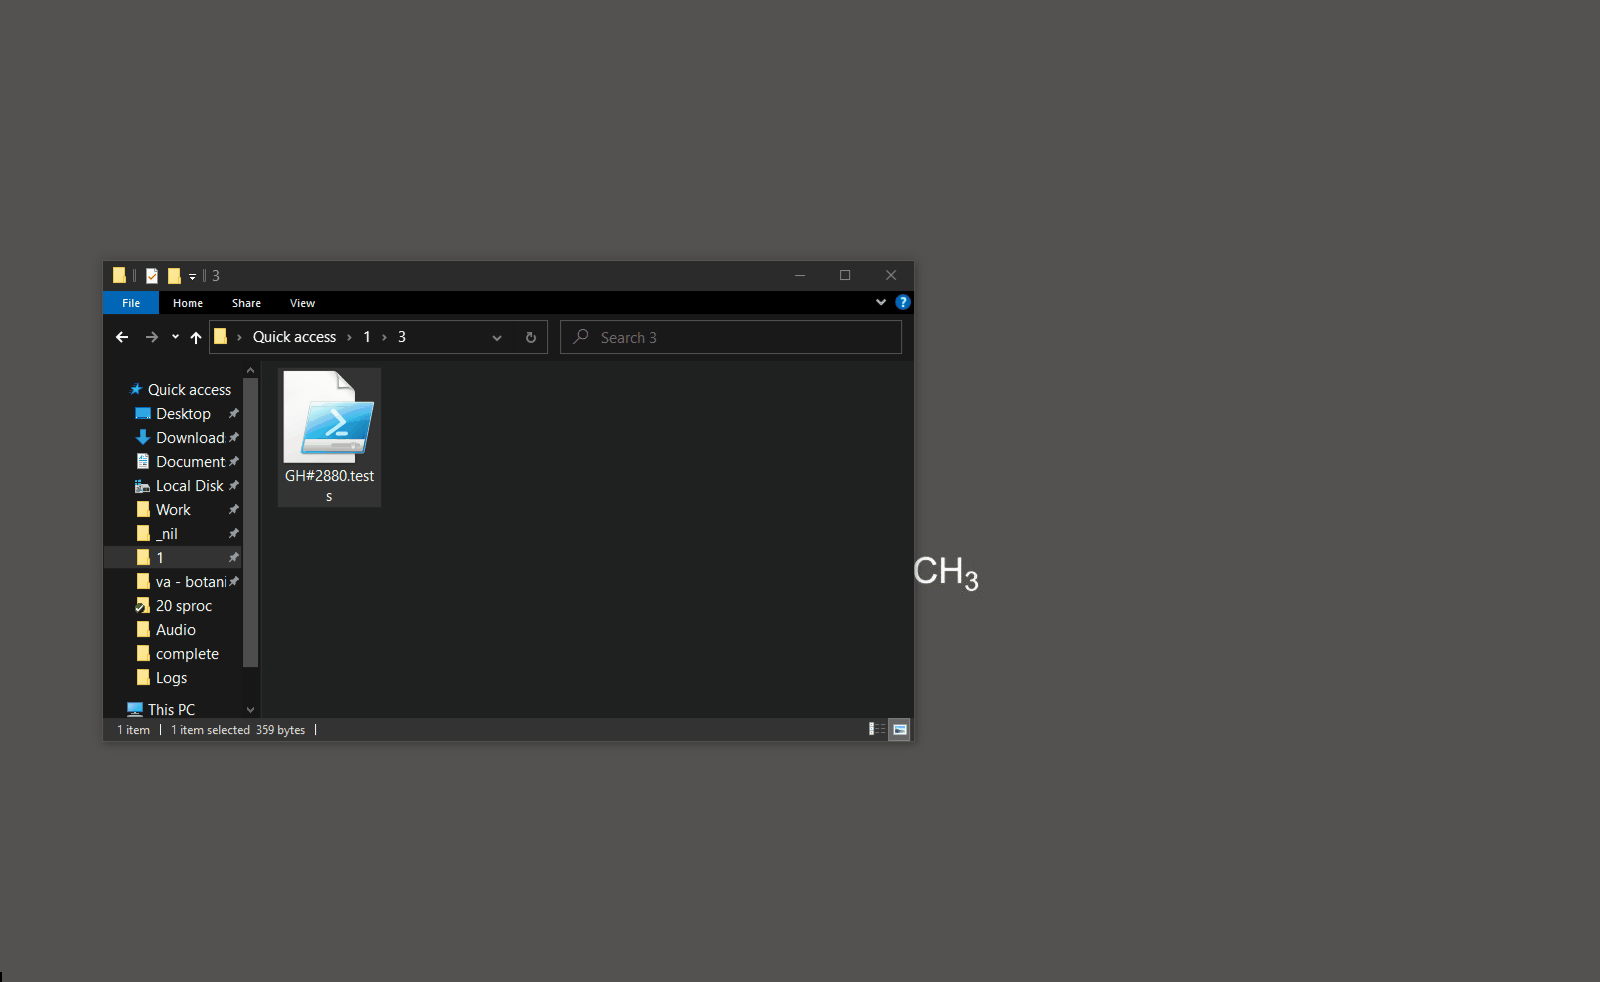Click the Properties quick access toolbar icon
Image resolution: width=1600 pixels, height=982 pixels.
[x=152, y=276]
